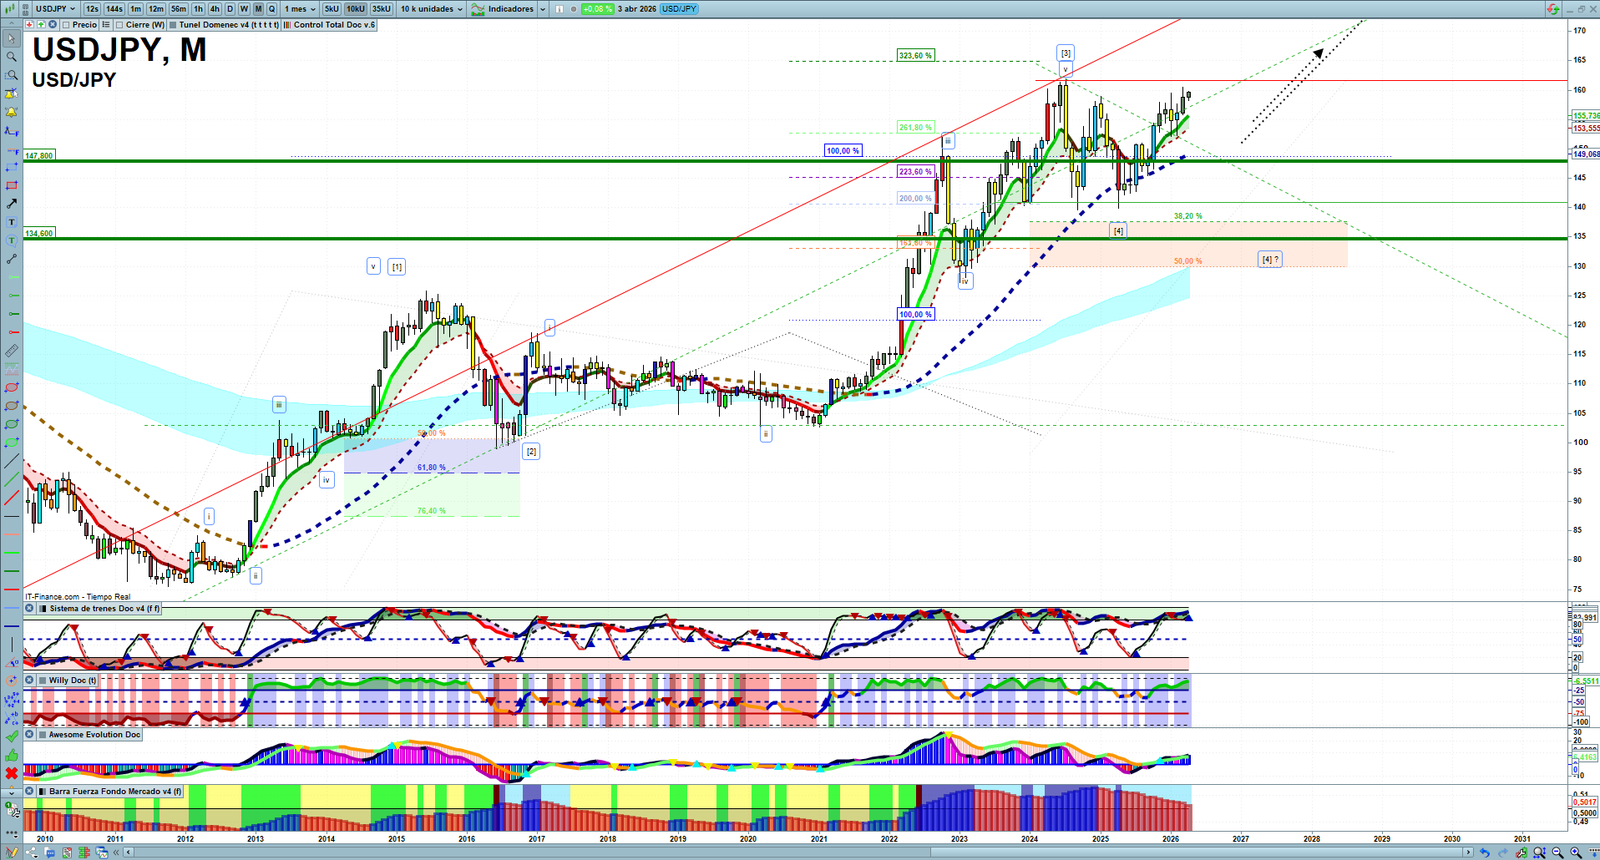The image size is (1600, 860).
Task: Toggle Control Total Doc v.6 indicator
Action: (x=288, y=25)
